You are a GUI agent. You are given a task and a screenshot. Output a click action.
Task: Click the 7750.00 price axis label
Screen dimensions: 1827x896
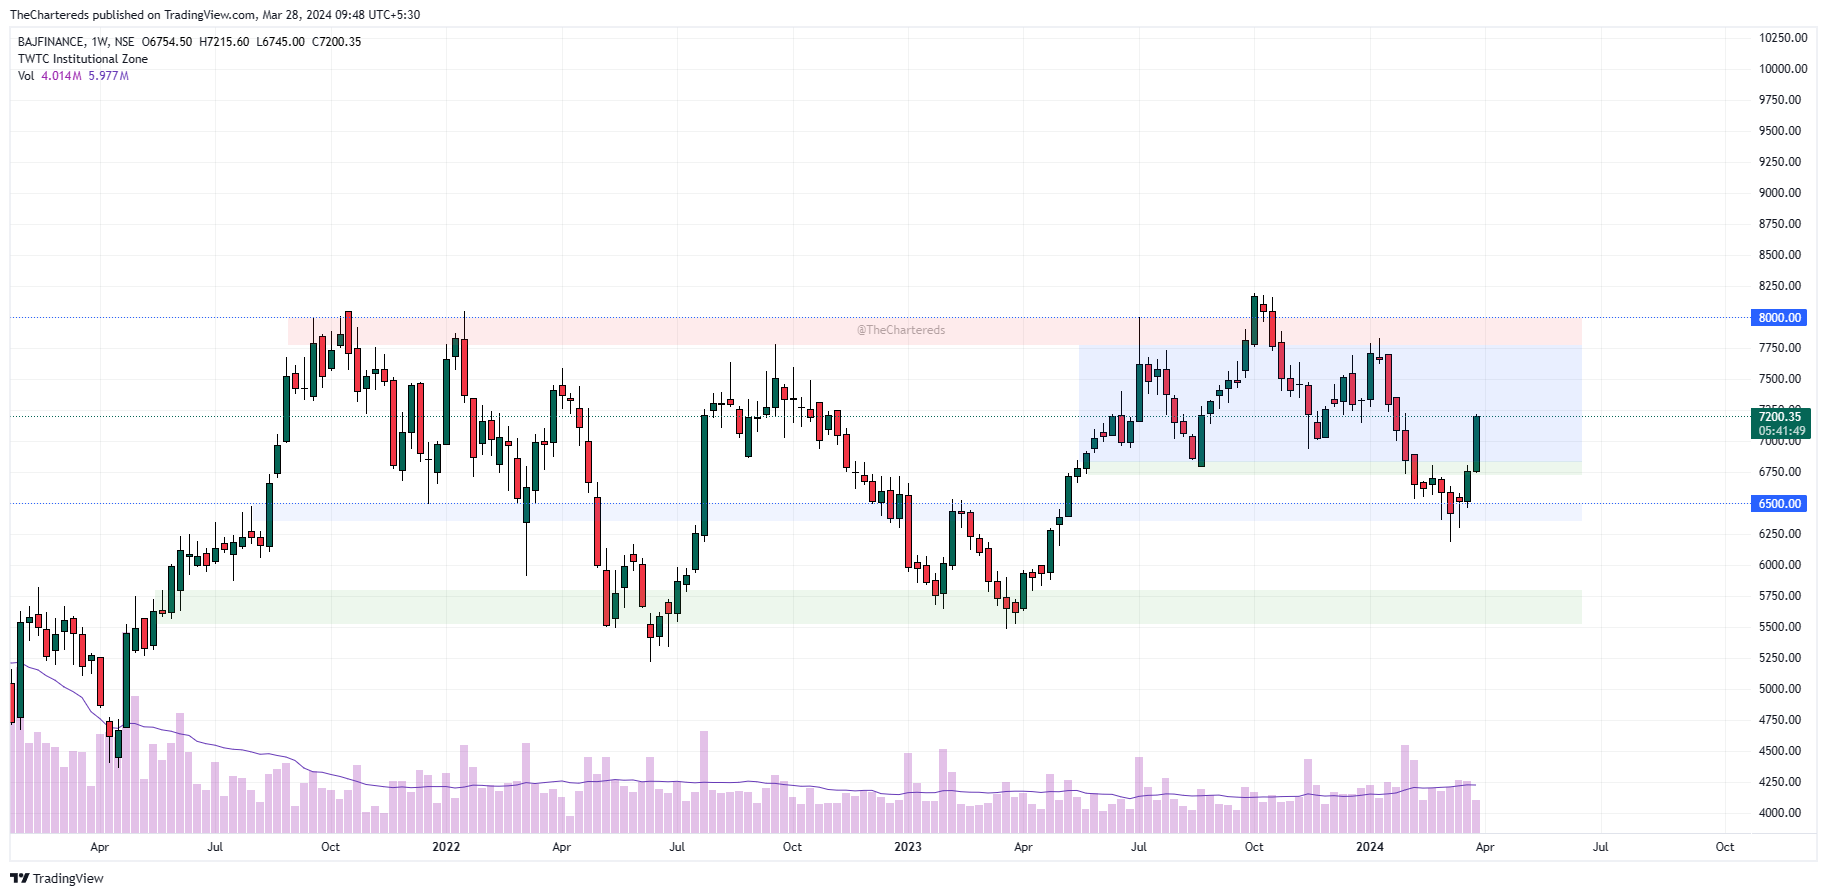1780,348
